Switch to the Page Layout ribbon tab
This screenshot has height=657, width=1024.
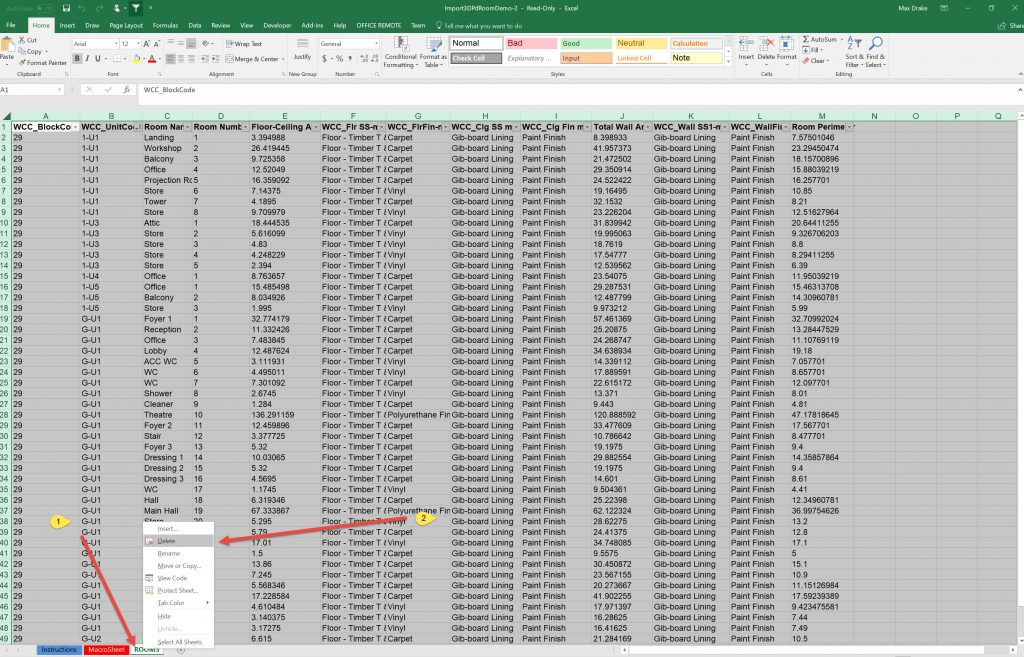(x=126, y=25)
